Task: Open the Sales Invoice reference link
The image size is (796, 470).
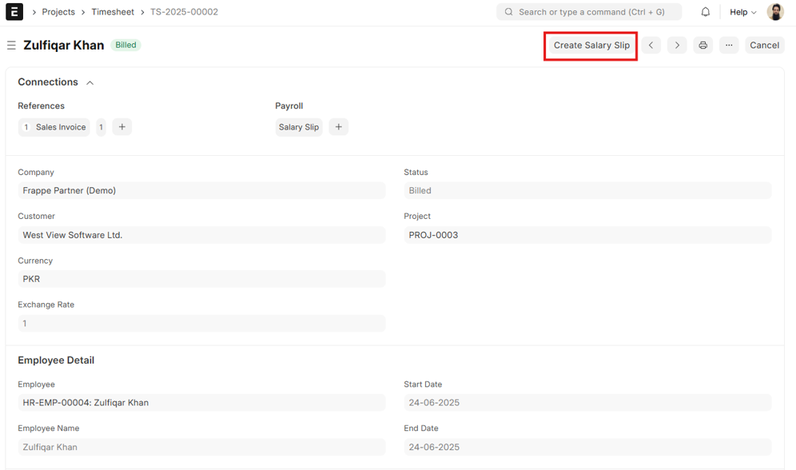Action: [60, 127]
